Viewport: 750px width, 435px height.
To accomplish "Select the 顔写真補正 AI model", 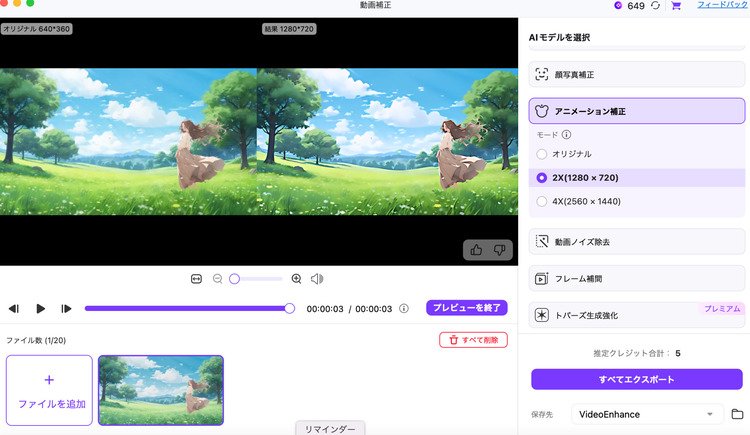I will (x=637, y=74).
